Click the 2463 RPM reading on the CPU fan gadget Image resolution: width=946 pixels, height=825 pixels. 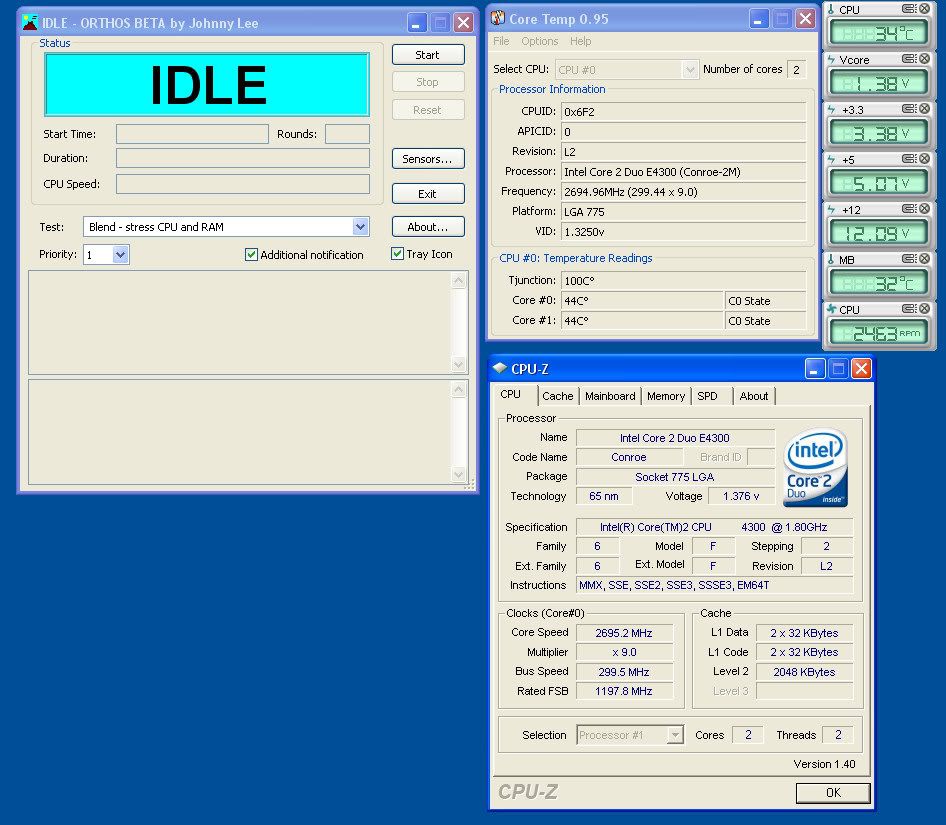tap(878, 333)
